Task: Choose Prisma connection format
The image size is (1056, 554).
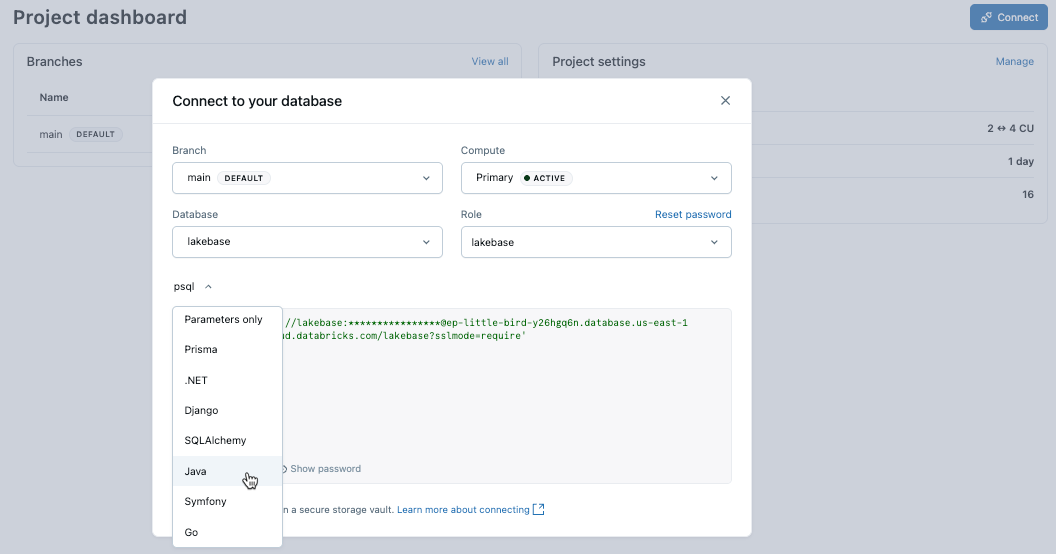Action: pos(201,350)
